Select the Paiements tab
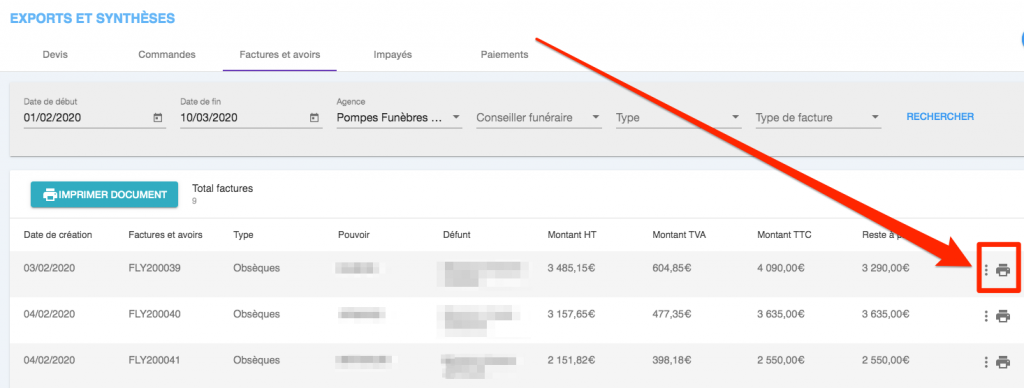 (x=504, y=55)
